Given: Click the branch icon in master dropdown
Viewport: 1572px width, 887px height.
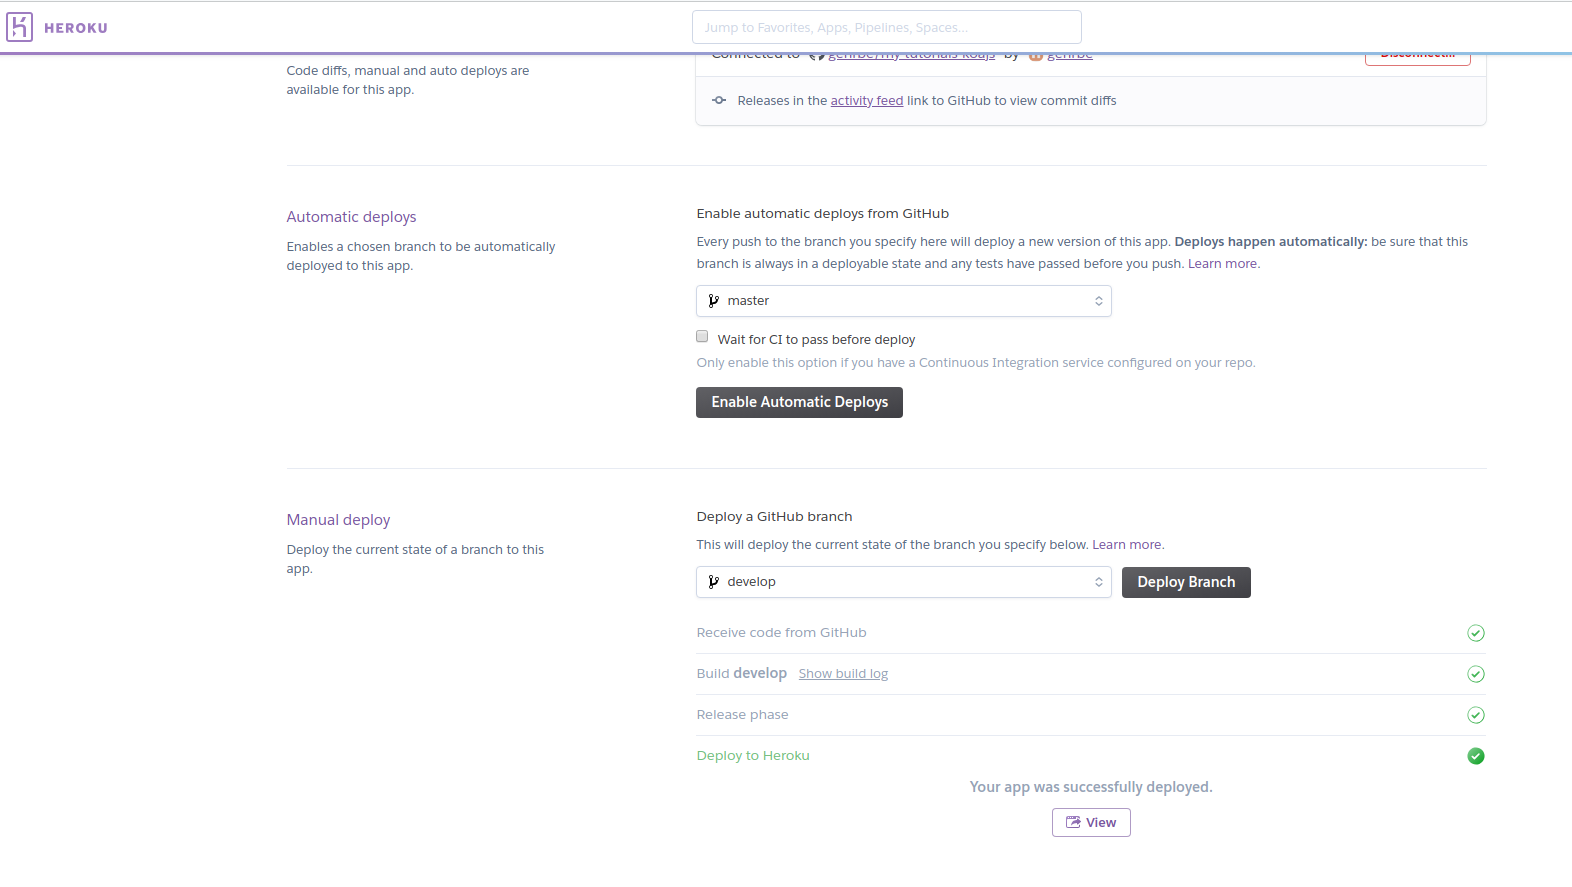Looking at the screenshot, I should pyautogui.click(x=713, y=301).
